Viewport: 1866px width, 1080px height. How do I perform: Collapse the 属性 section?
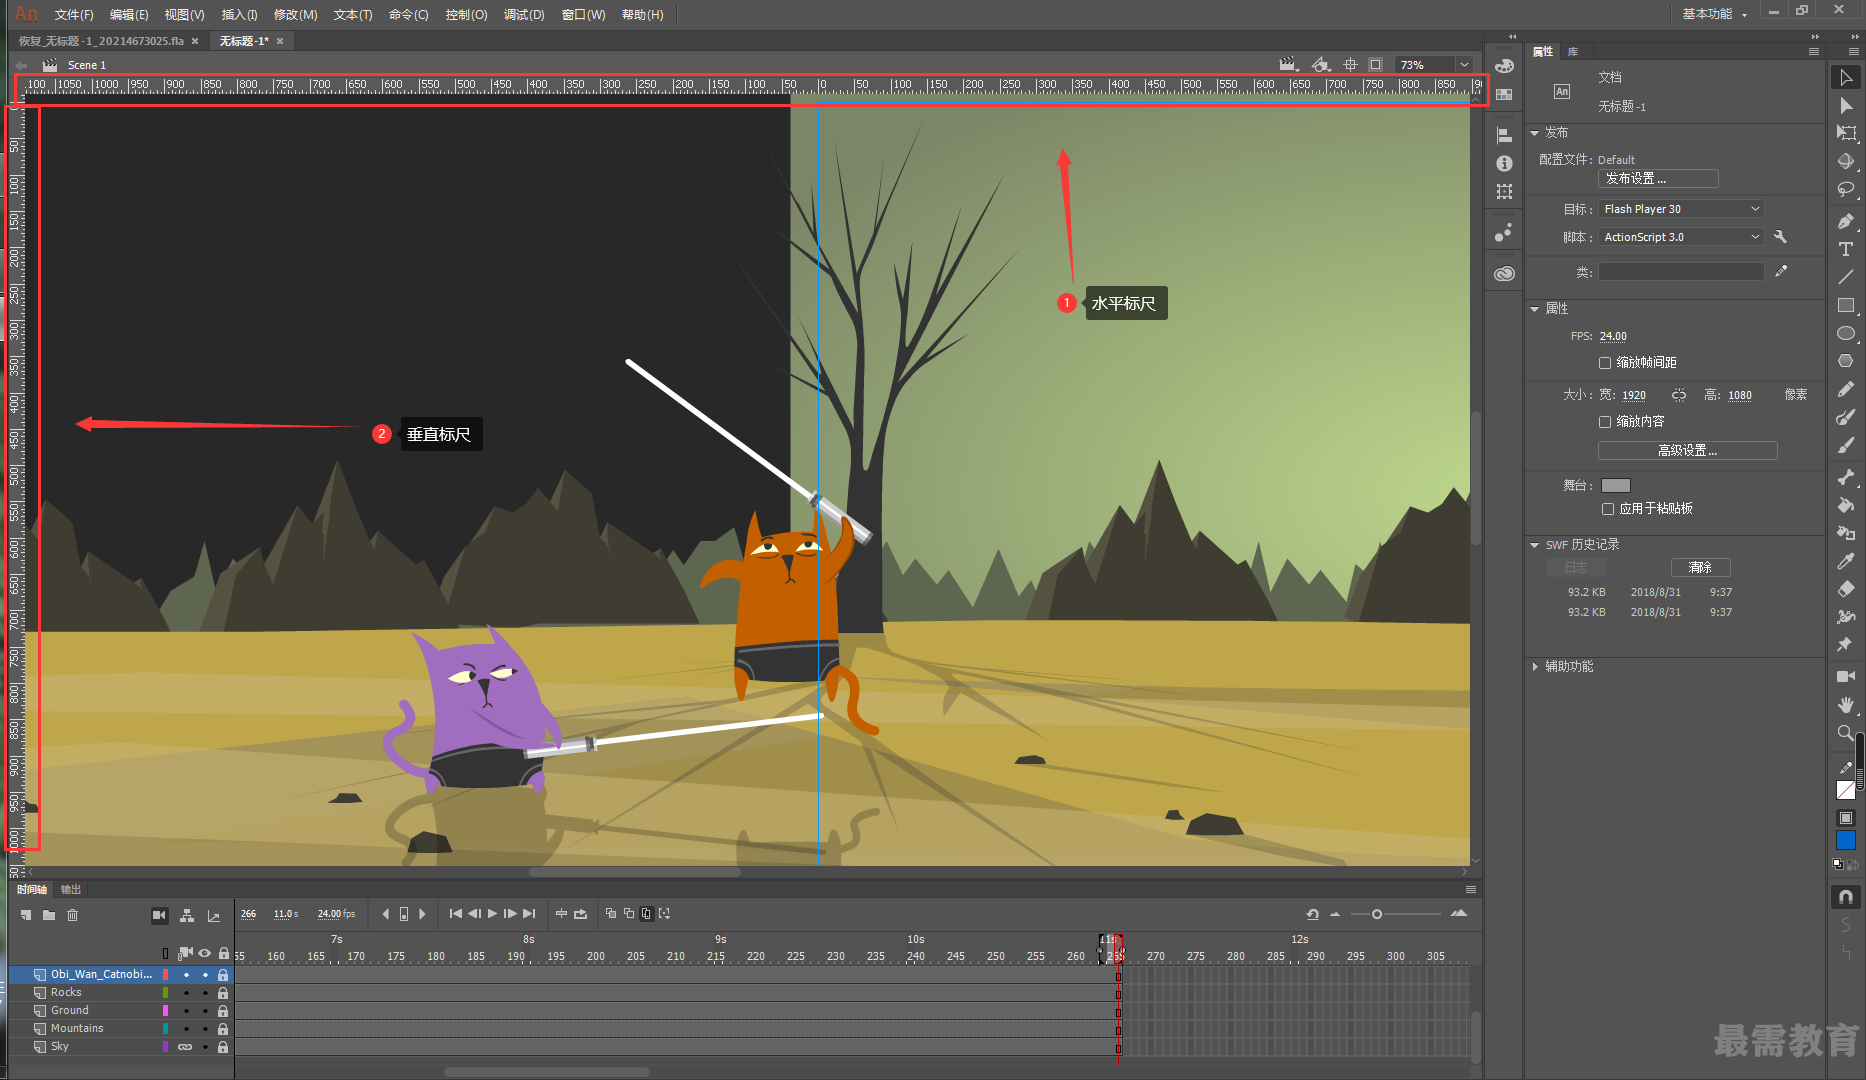(x=1535, y=309)
